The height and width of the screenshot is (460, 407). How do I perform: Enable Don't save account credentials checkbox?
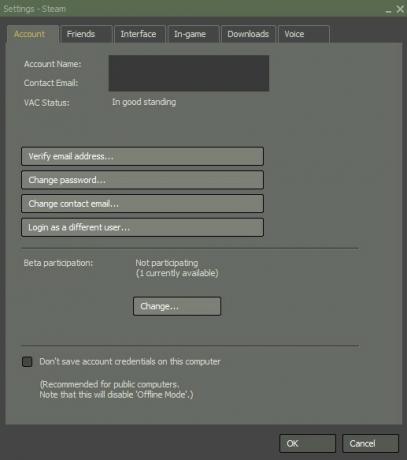pos(27,362)
